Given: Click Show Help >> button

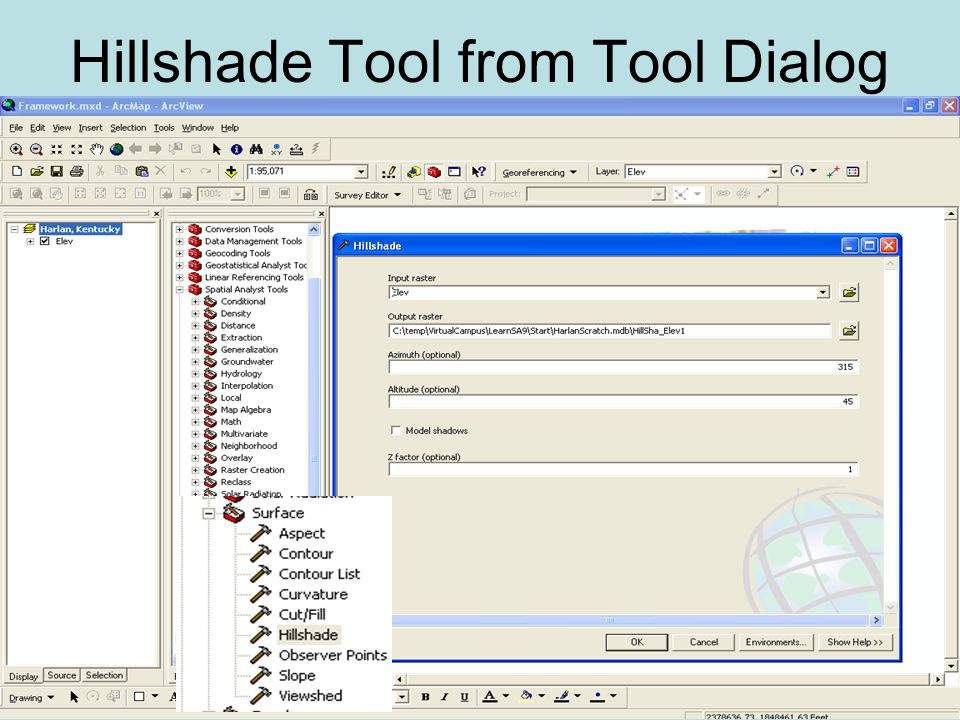Looking at the screenshot, I should coord(855,642).
